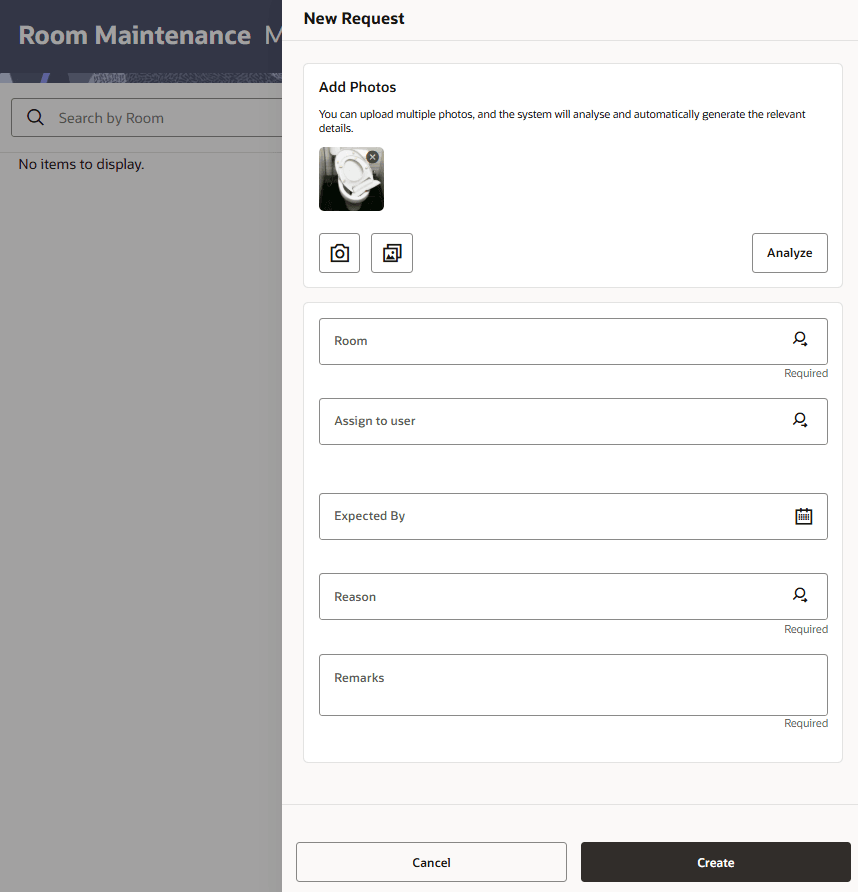Click the Room Maintenance page title
858x892 pixels.
tap(135, 35)
